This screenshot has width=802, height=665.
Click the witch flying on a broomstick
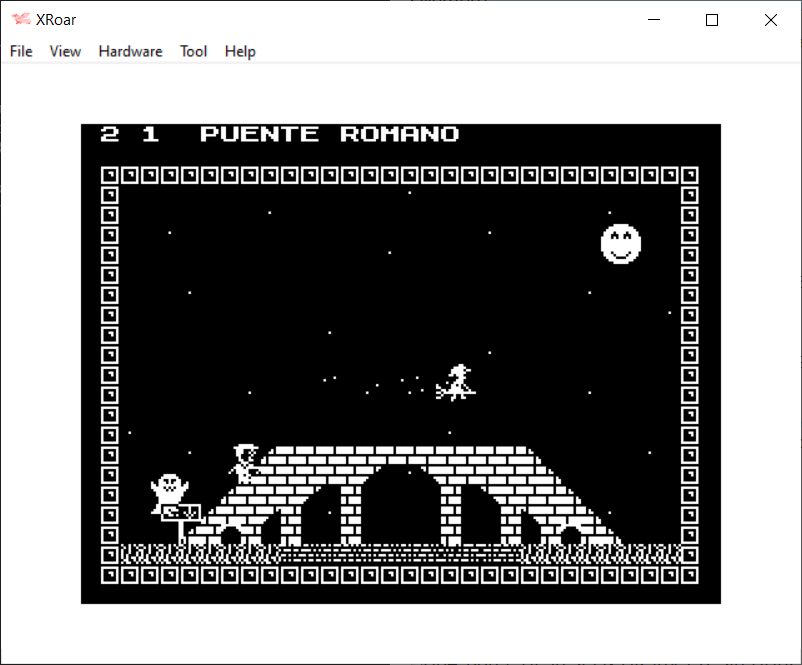pos(456,383)
